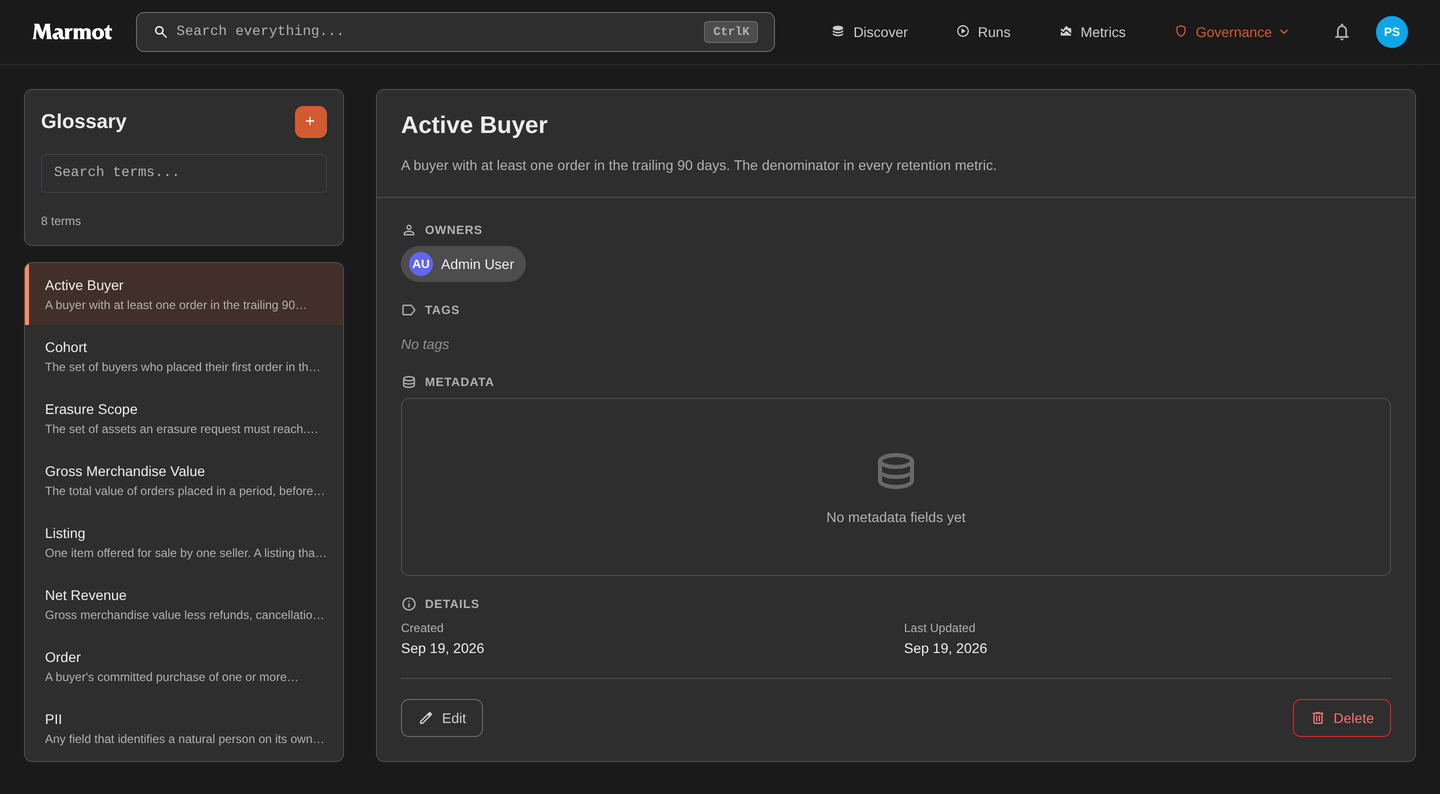Open the Discover page
Viewport: 1440px width, 794px height.
click(870, 32)
